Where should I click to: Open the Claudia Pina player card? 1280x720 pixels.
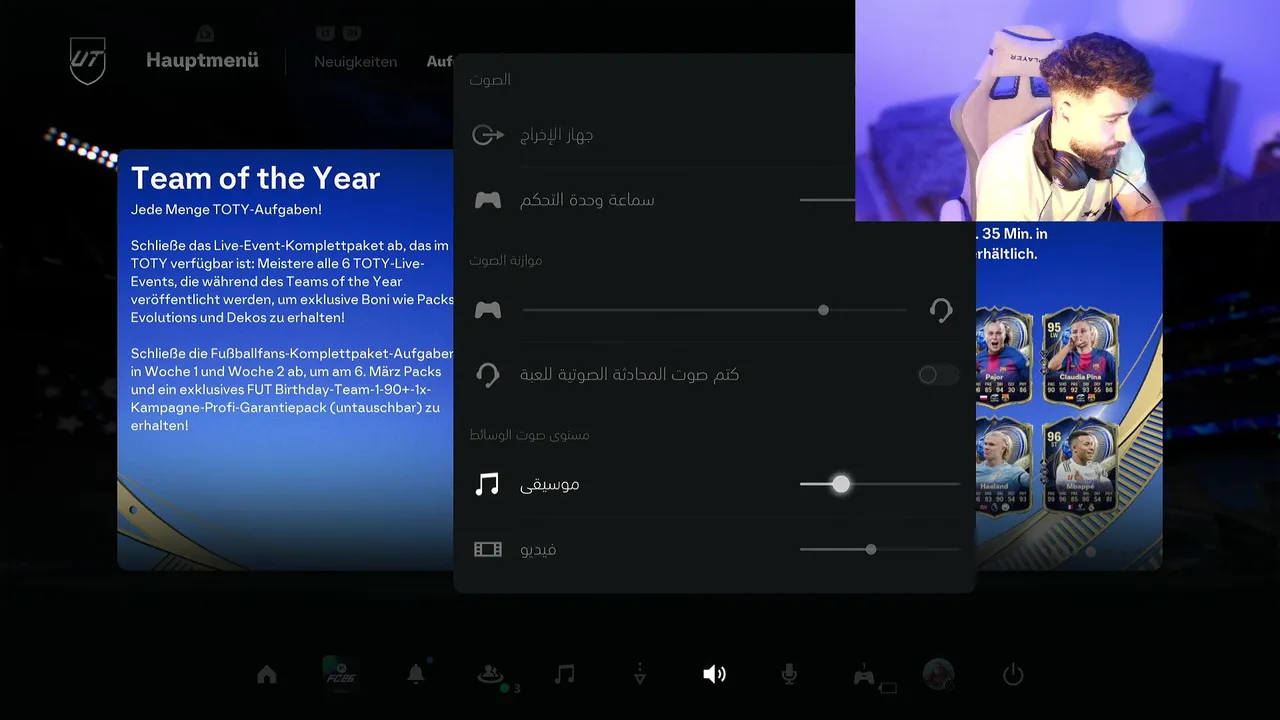1080,356
